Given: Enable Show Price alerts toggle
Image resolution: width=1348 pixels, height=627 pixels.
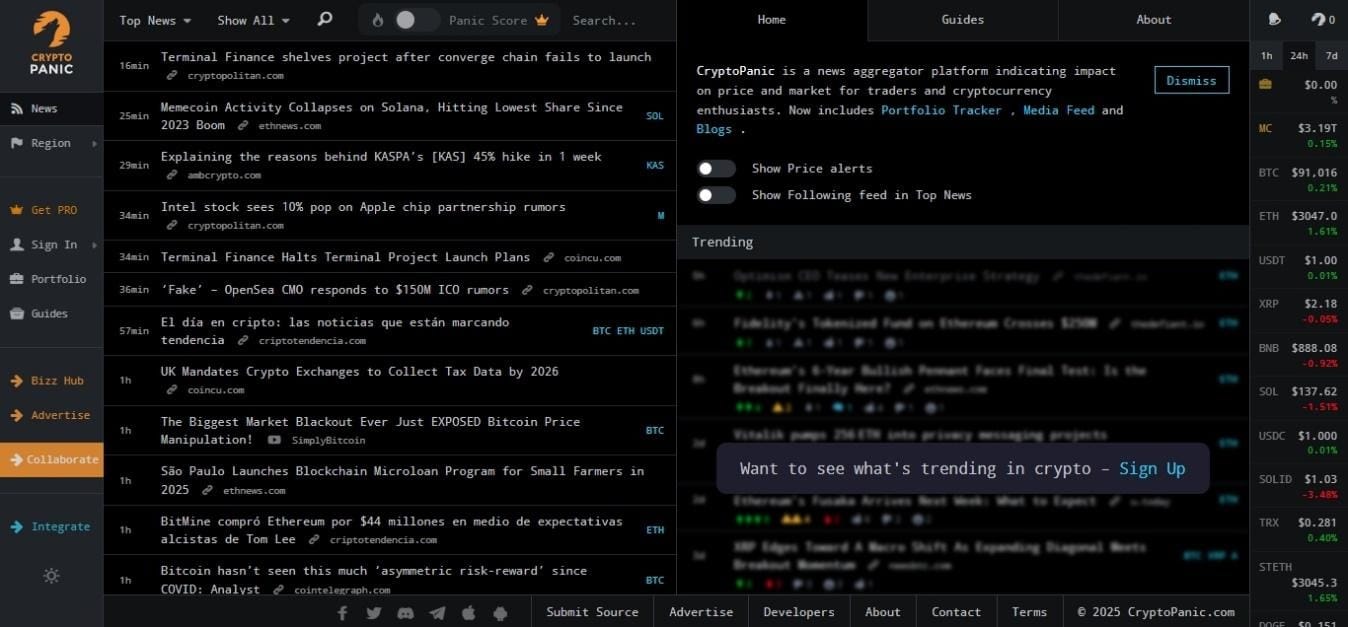Looking at the screenshot, I should 716,168.
